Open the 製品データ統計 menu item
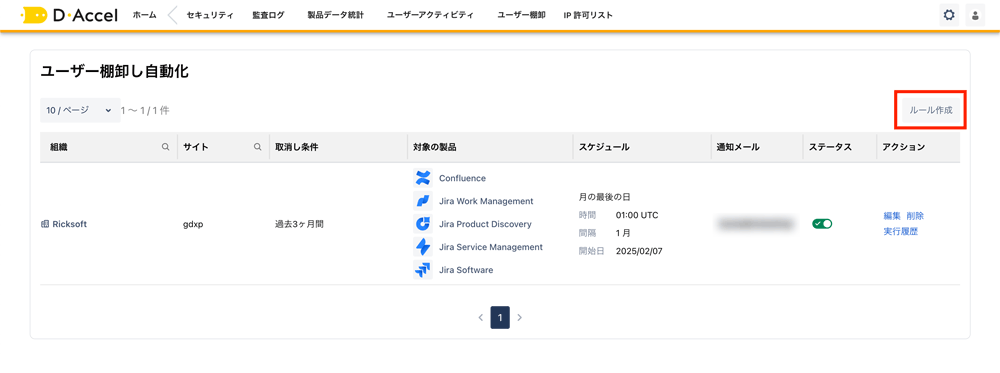 click(x=335, y=15)
